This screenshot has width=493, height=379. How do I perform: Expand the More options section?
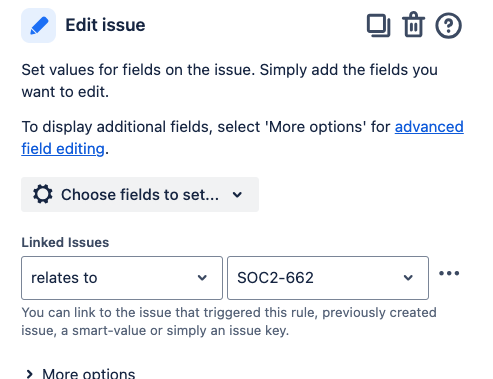click(x=80, y=374)
